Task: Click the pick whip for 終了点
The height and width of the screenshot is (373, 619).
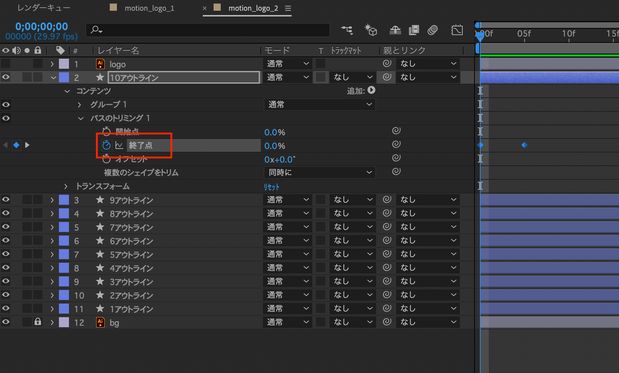Action: pos(396,145)
